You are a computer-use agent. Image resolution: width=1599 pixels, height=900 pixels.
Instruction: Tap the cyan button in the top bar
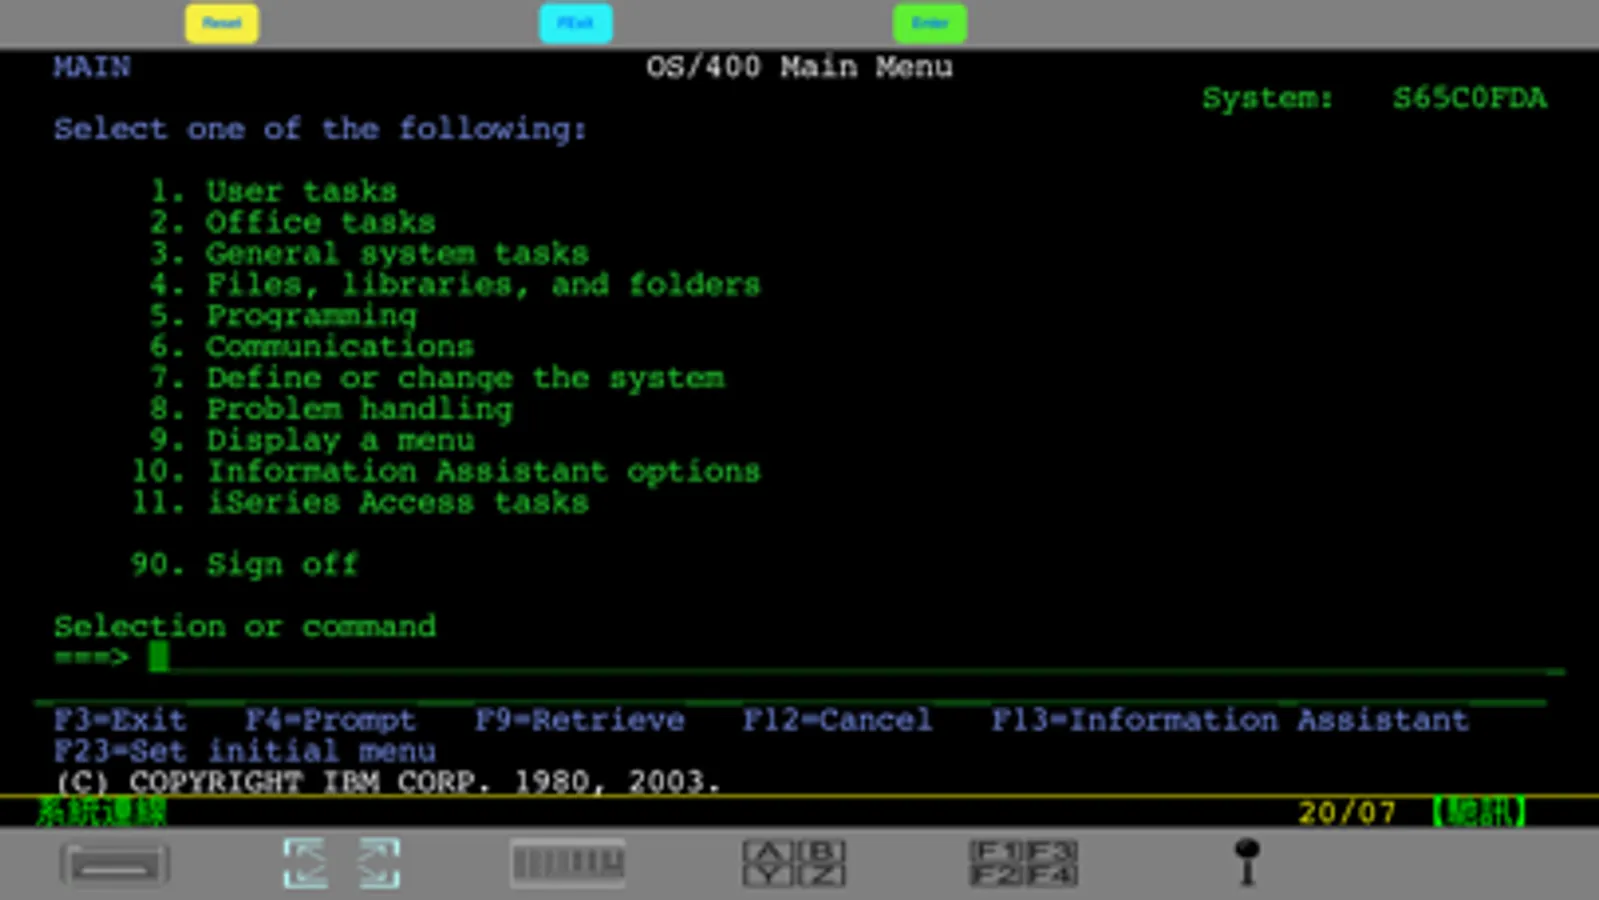[x=576, y=23]
